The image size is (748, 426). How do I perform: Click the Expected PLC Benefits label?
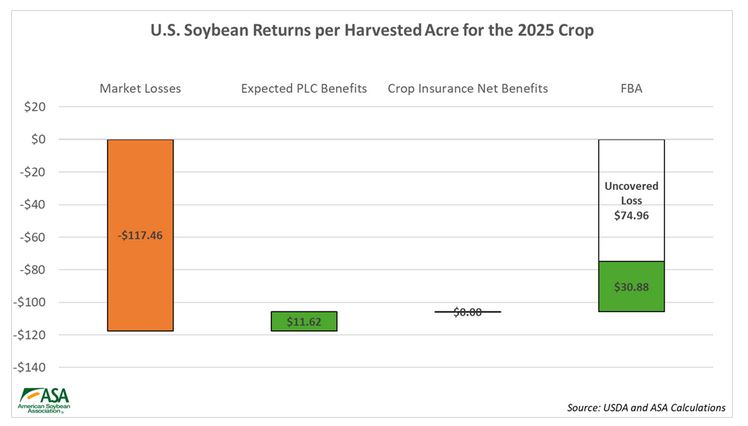(304, 88)
